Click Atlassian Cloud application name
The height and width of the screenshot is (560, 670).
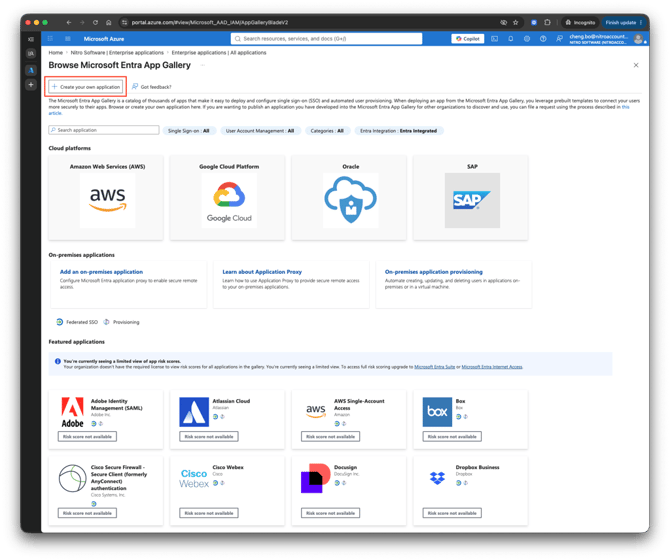coord(231,401)
